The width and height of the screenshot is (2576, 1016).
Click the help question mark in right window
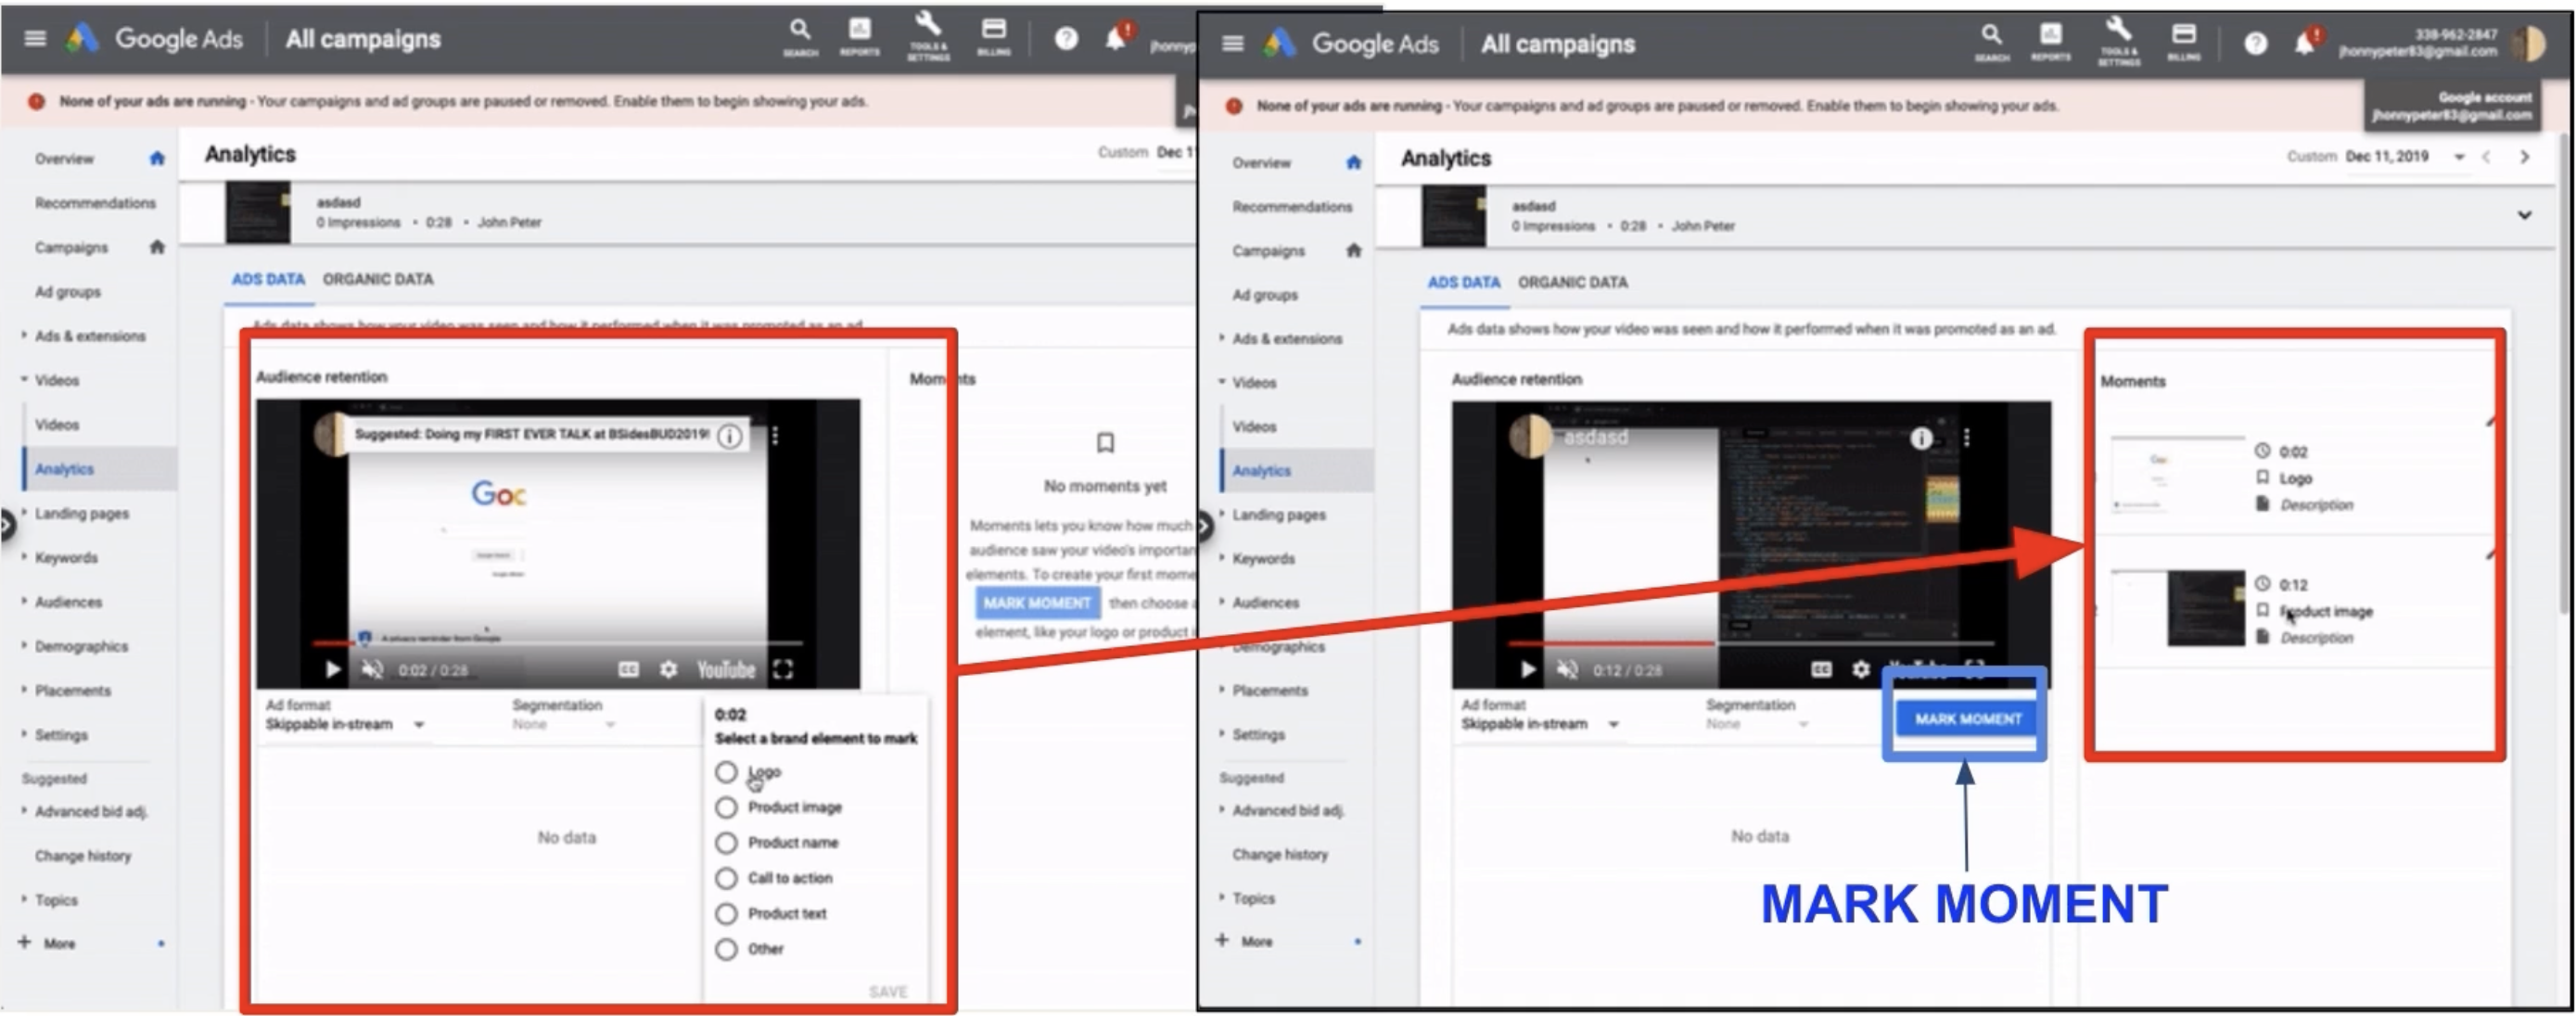[2255, 43]
